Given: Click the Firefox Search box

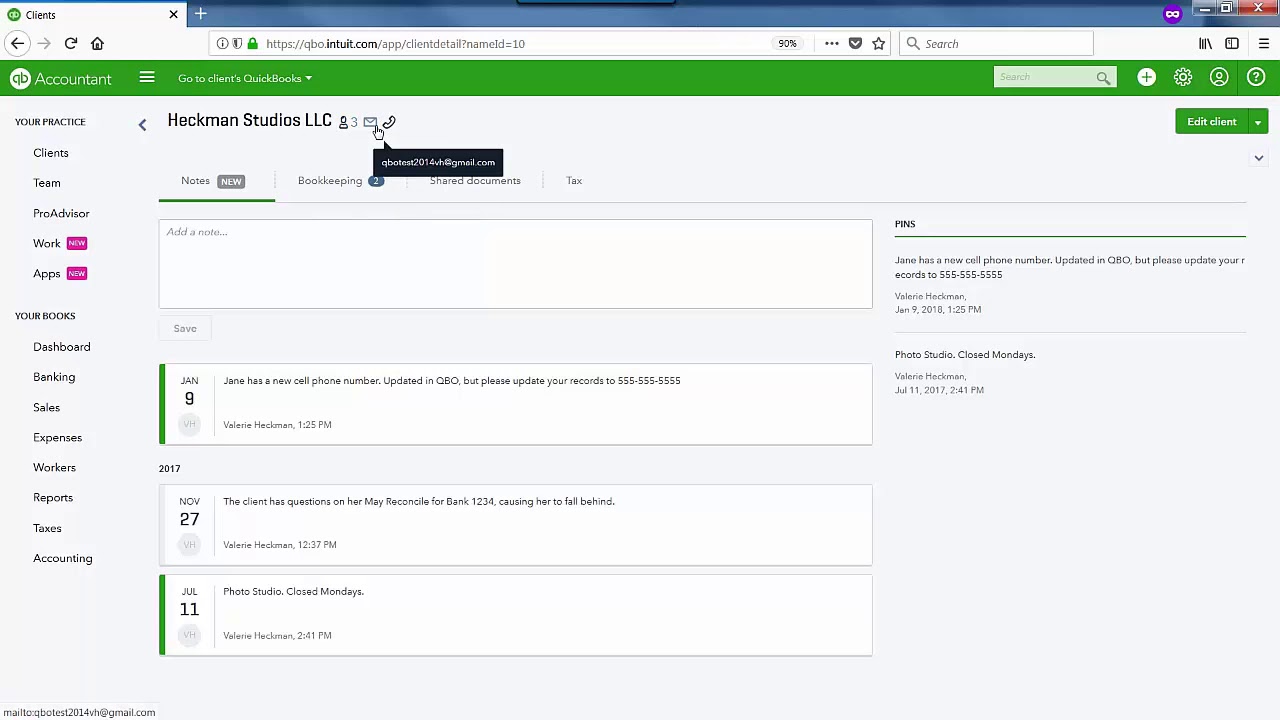Looking at the screenshot, I should (x=996, y=44).
